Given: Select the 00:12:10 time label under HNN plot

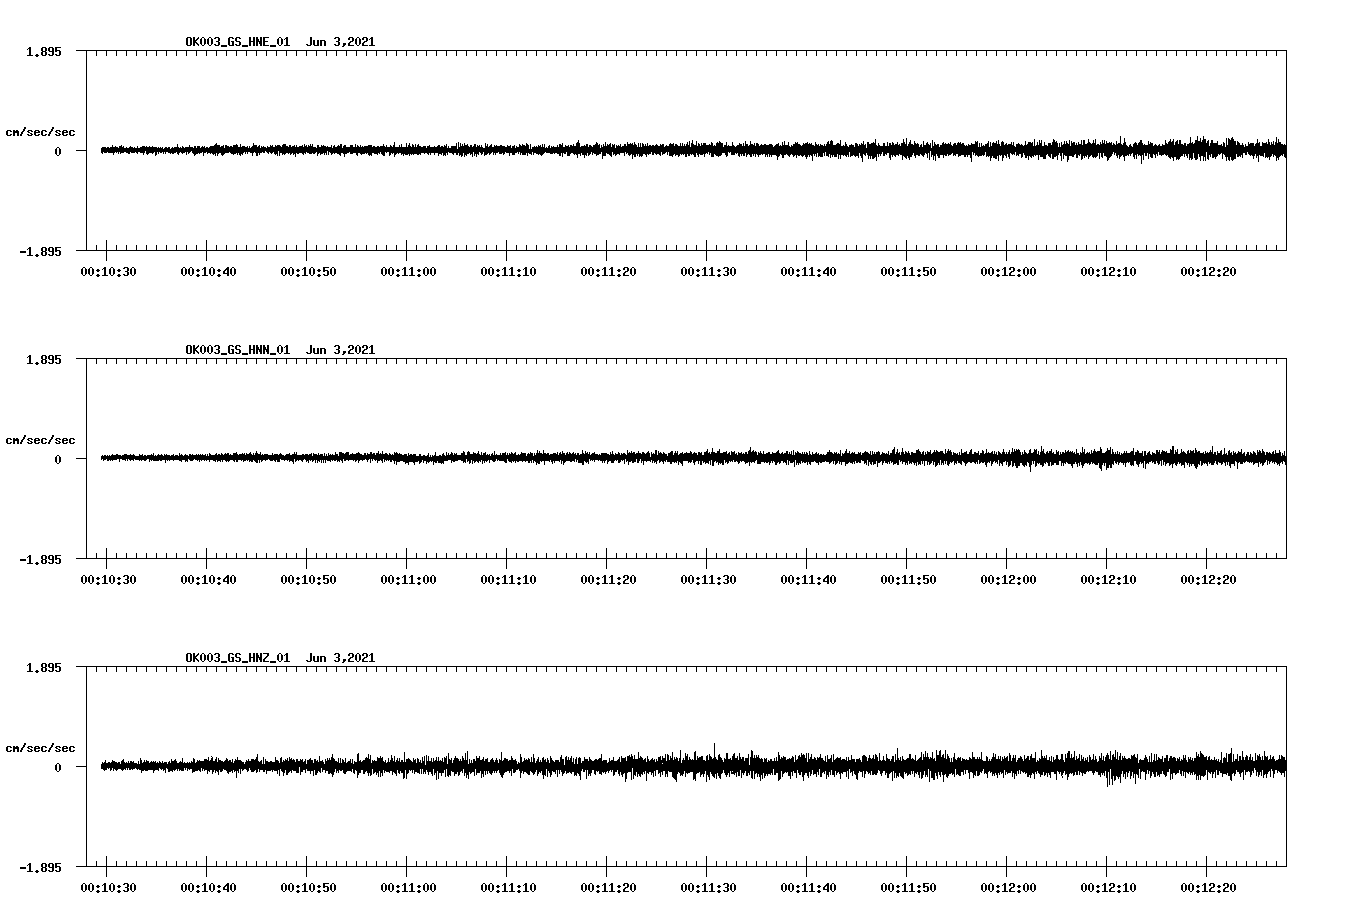Looking at the screenshot, I should pyautogui.click(x=1108, y=580).
